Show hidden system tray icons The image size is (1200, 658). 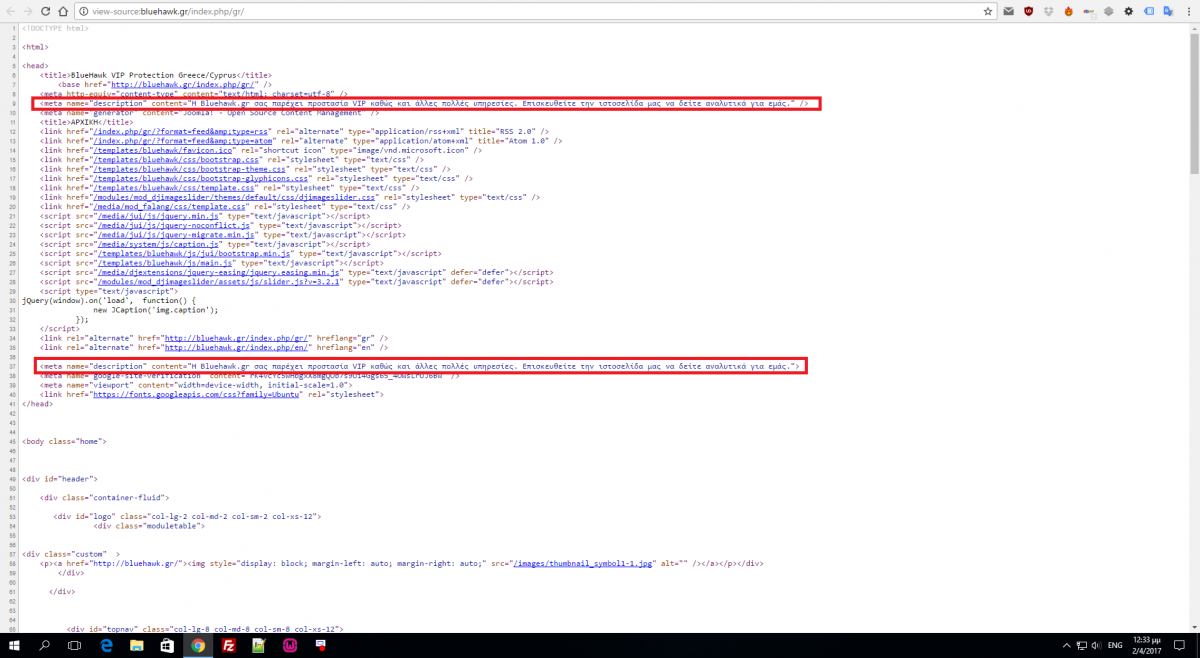1066,646
